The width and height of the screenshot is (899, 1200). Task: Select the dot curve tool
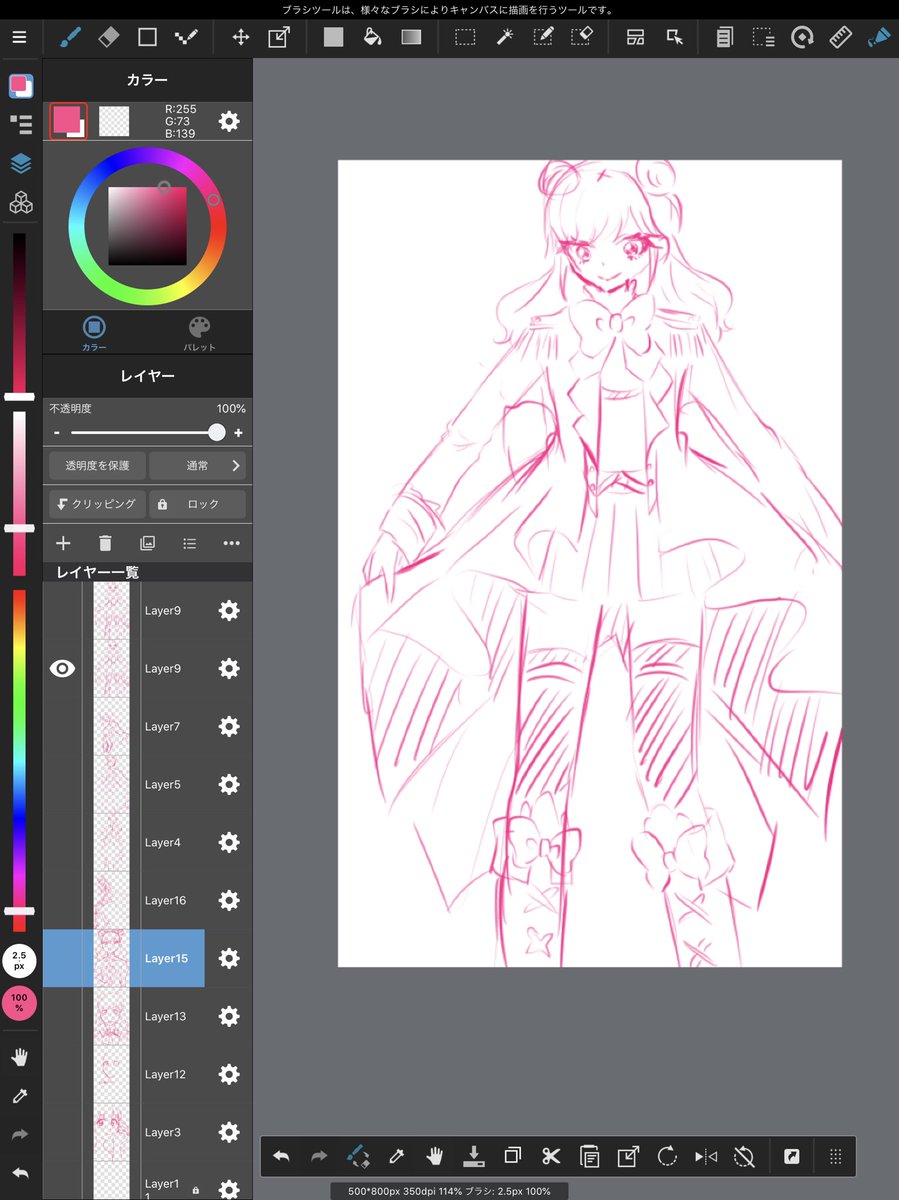[x=186, y=37]
